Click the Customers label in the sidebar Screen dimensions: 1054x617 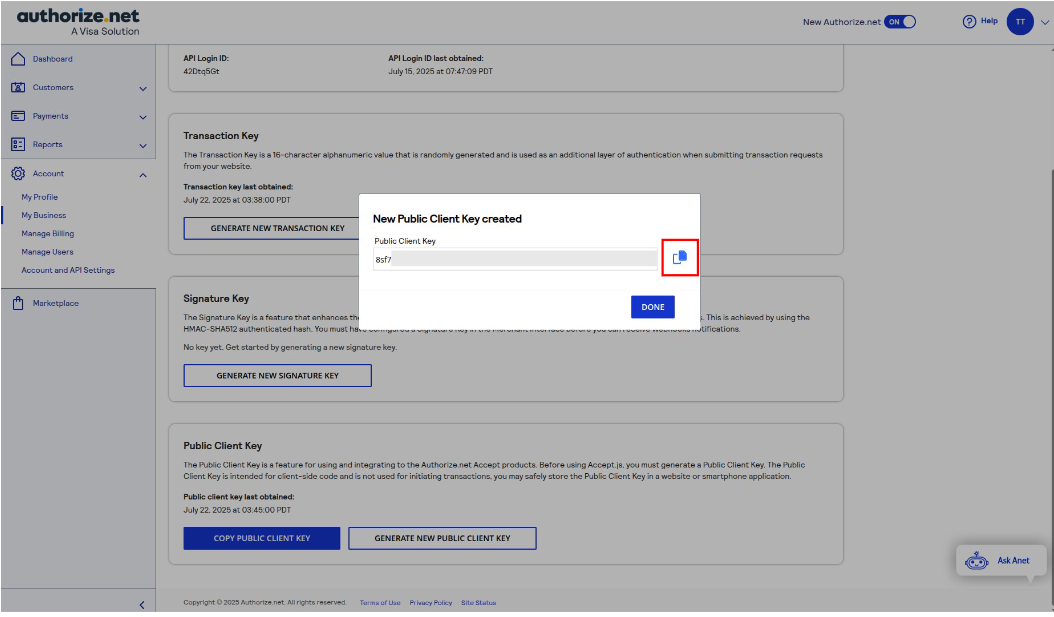click(x=53, y=87)
